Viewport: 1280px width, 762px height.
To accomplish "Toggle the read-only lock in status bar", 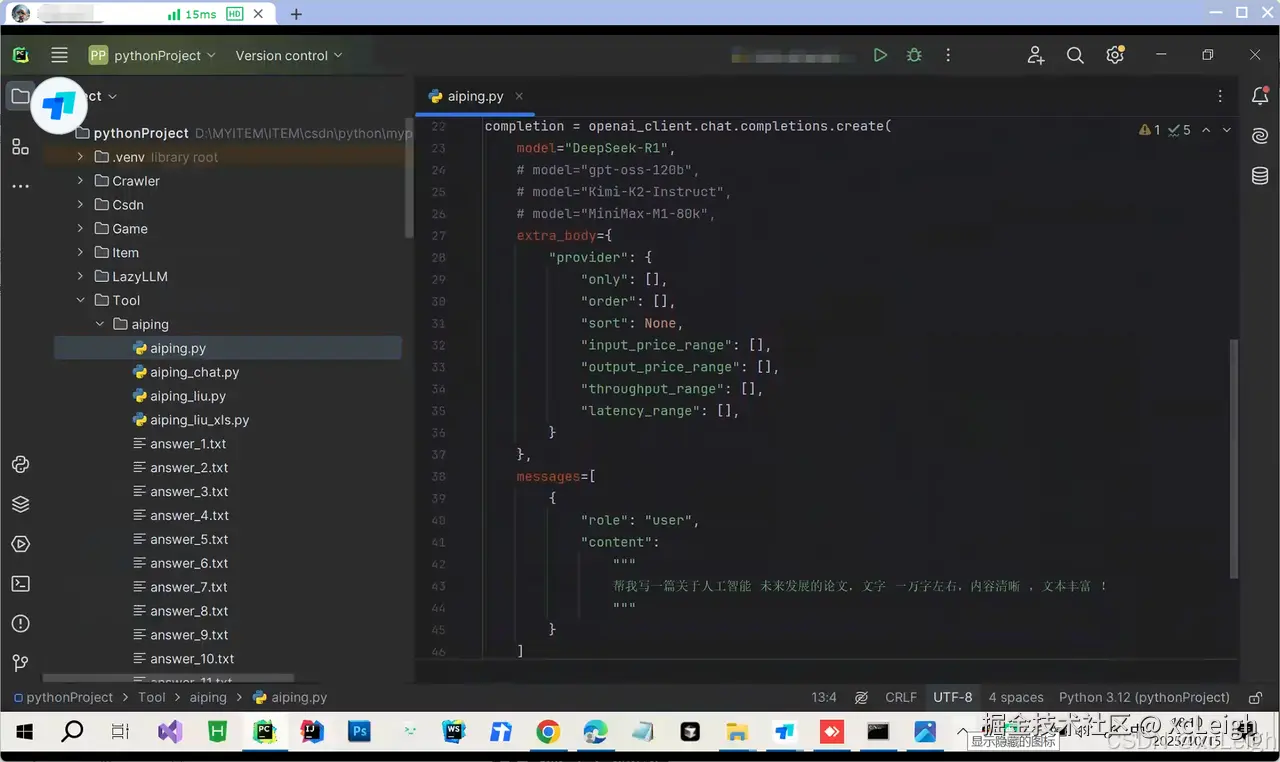I will pos(1256,697).
